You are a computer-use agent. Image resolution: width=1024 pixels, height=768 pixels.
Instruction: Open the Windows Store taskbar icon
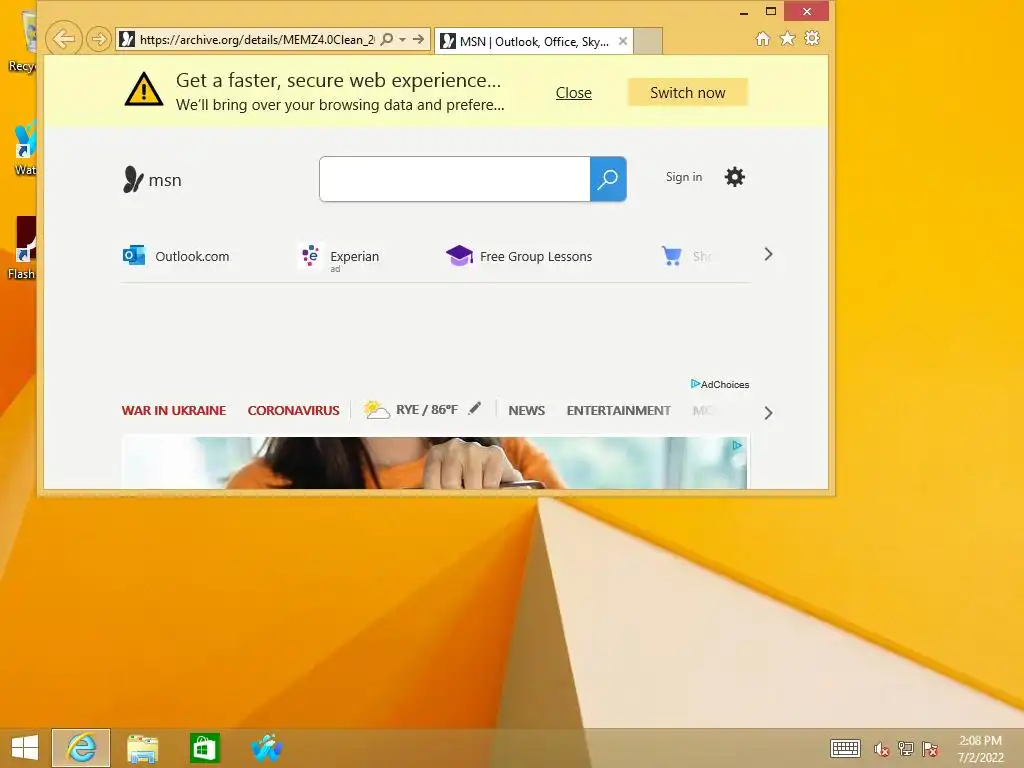click(204, 748)
